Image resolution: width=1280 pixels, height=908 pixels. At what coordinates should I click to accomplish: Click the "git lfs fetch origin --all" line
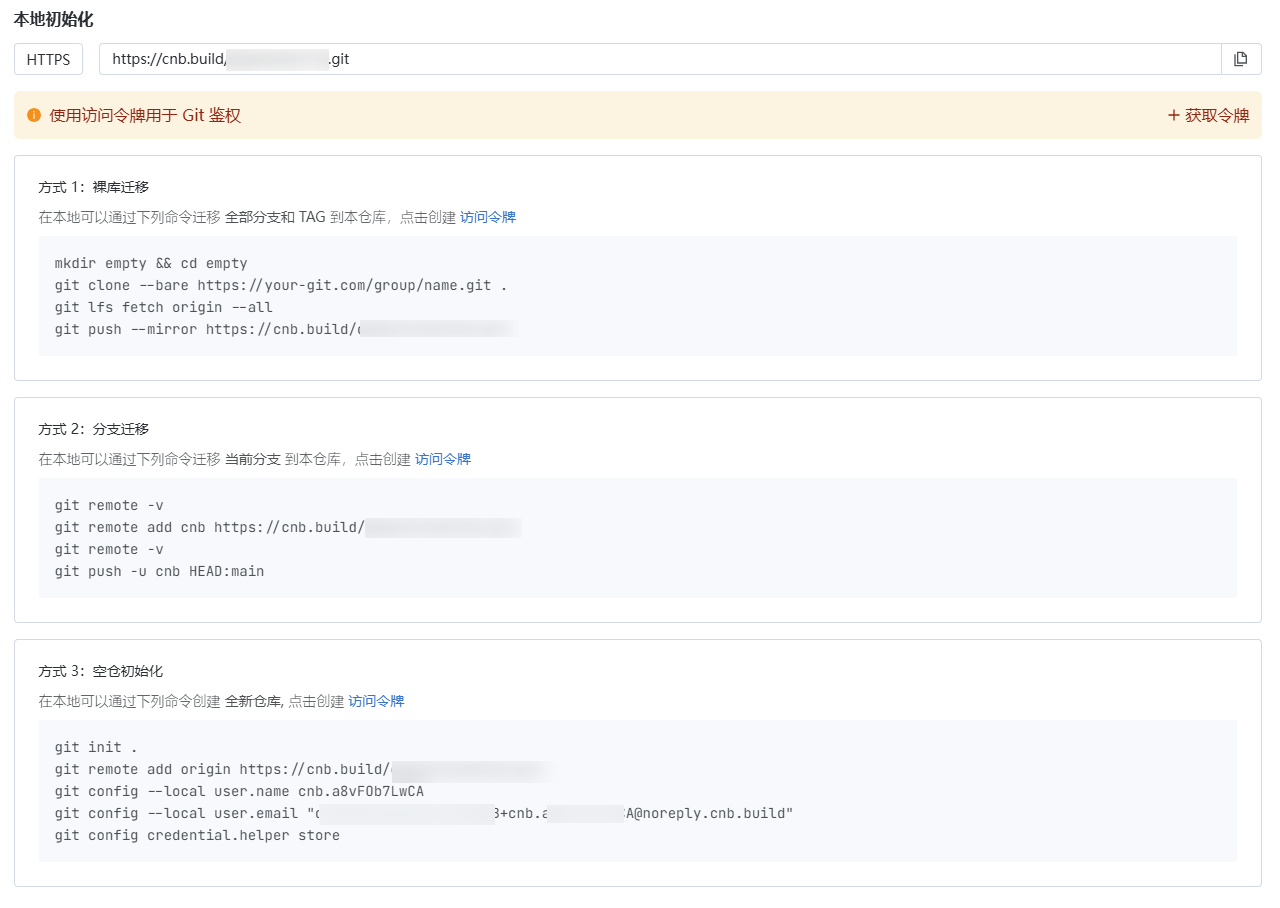(x=164, y=307)
